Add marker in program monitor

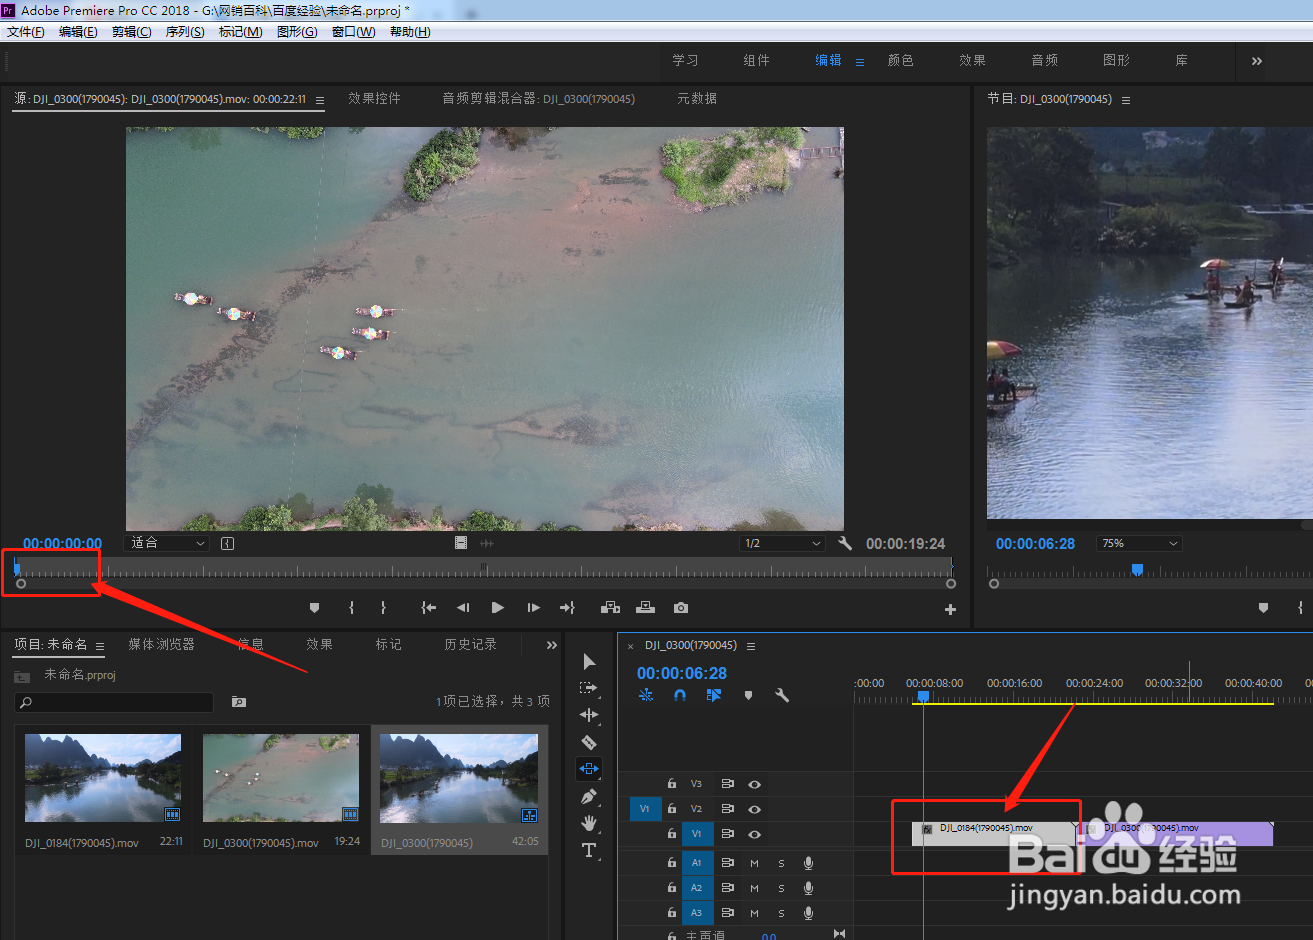1263,608
